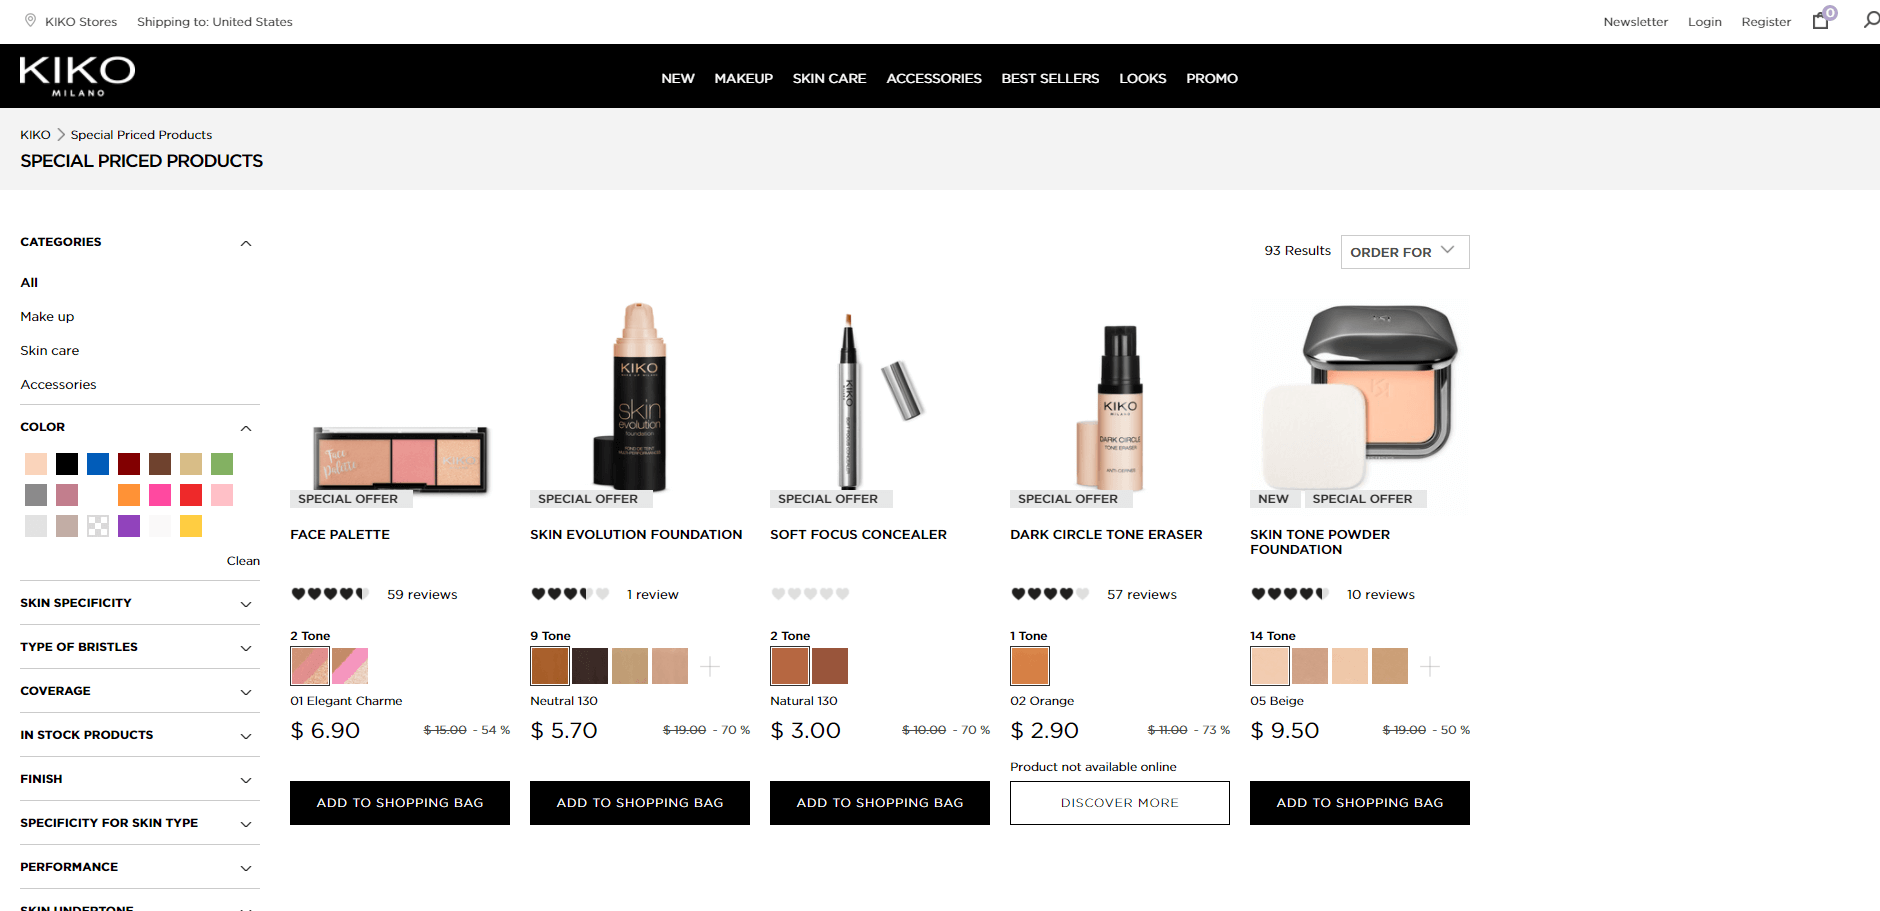Show more tones for Skin Tone Powder Foundation

(x=1430, y=666)
